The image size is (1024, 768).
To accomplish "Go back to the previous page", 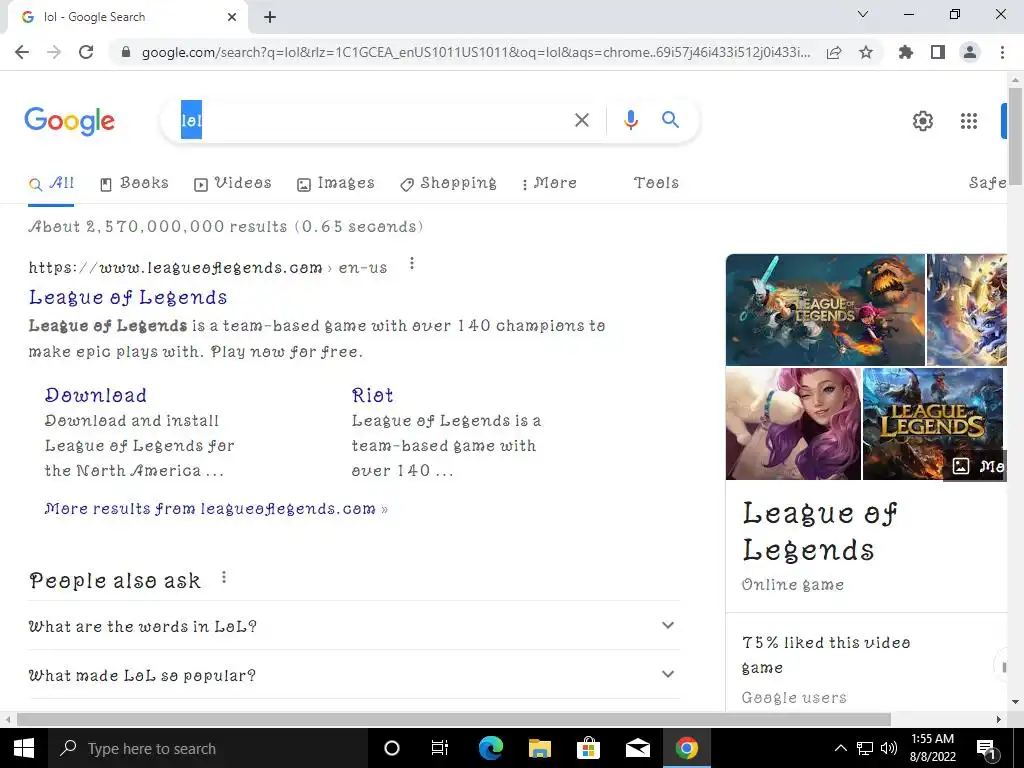I will (x=22, y=52).
